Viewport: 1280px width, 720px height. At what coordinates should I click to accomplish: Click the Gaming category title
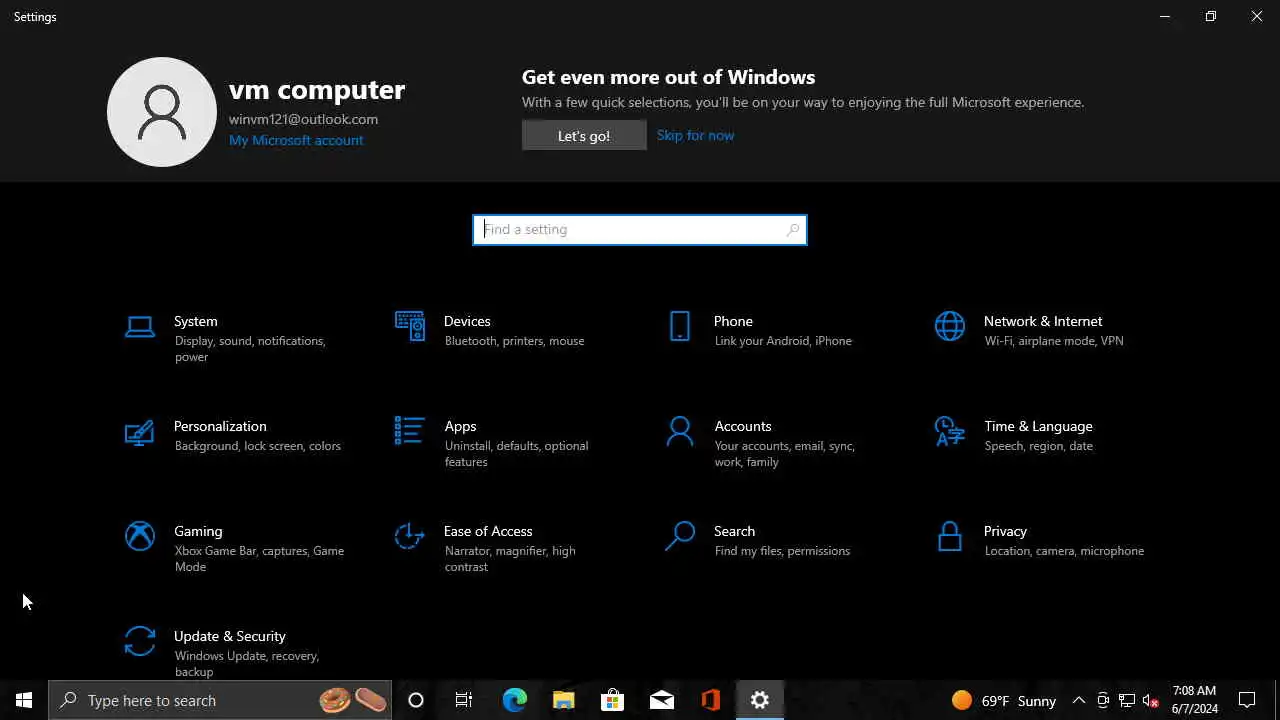[198, 531]
